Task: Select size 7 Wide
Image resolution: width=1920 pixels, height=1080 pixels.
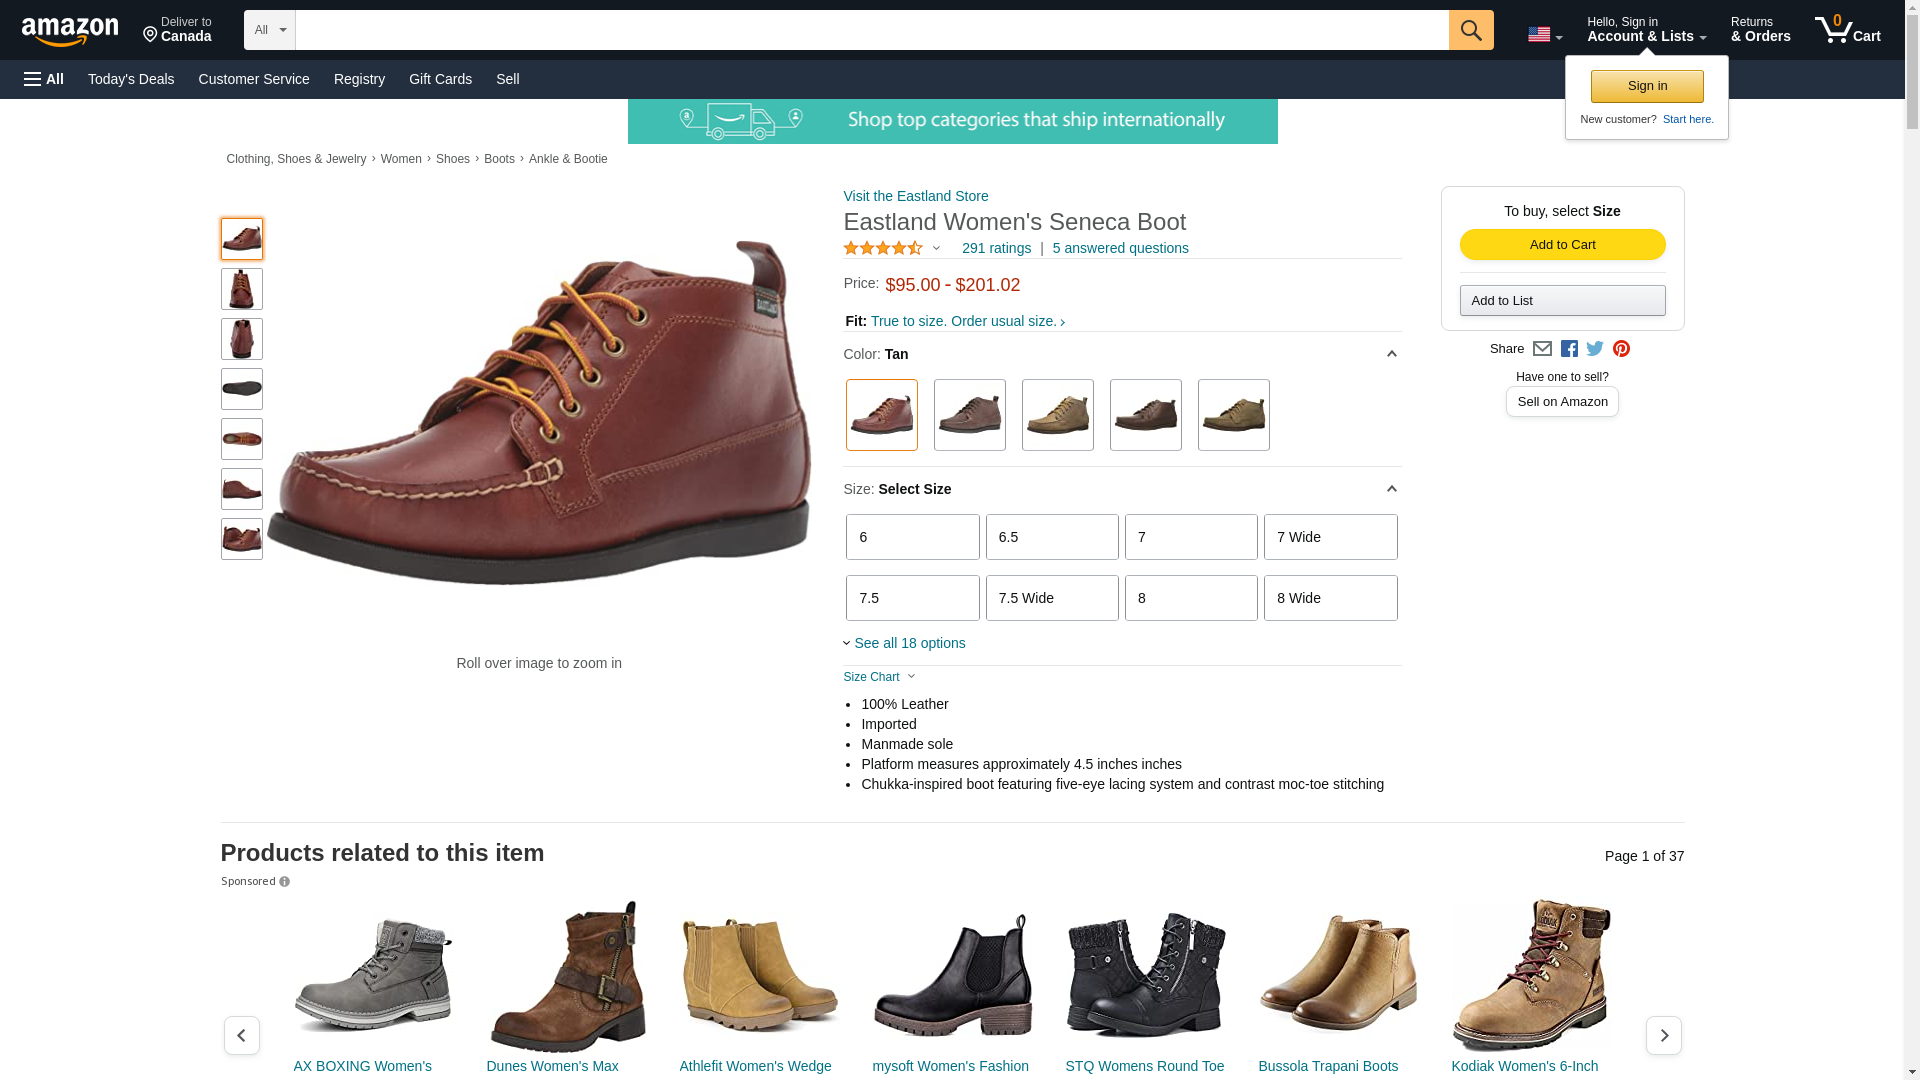Action: (1330, 537)
